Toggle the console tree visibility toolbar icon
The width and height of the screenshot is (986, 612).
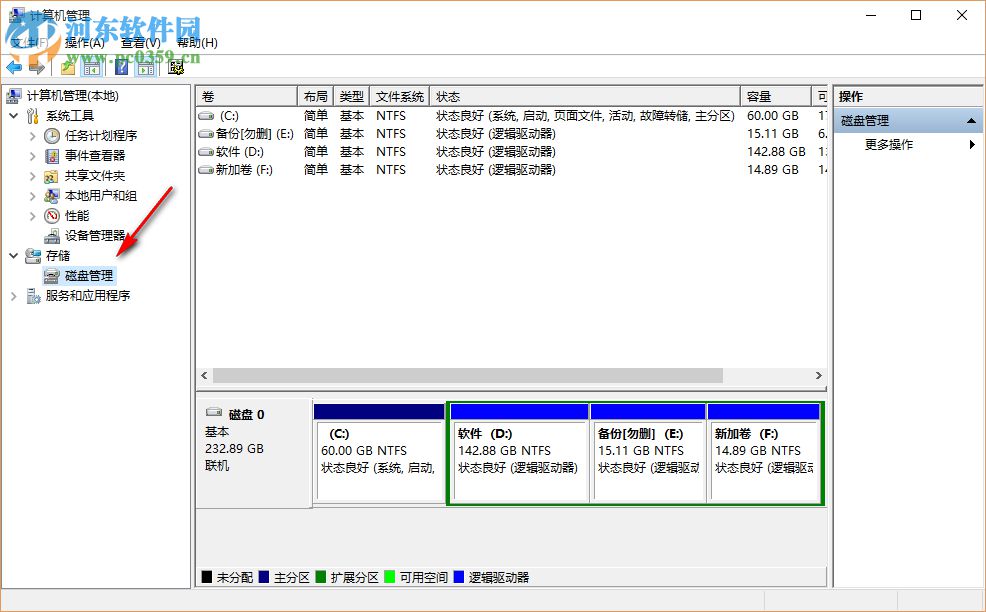pos(90,68)
